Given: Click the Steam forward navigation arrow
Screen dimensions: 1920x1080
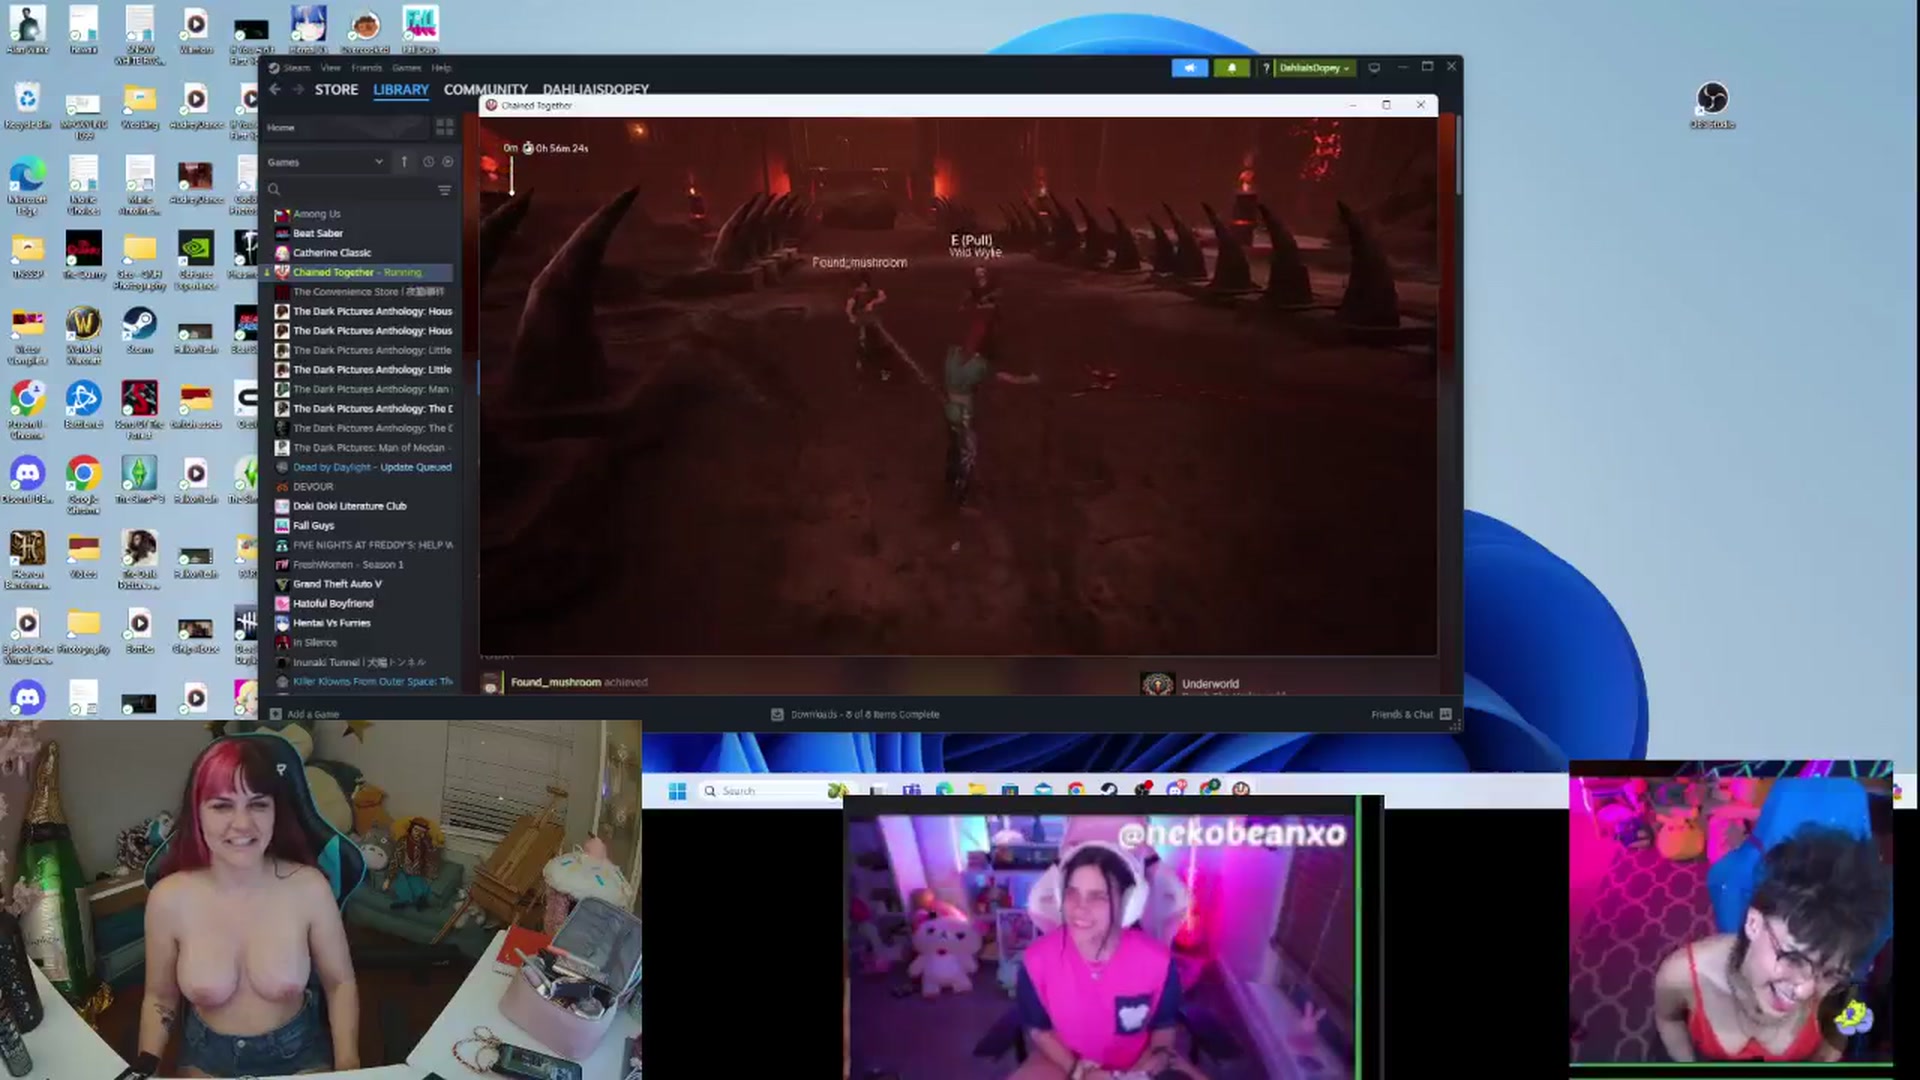Looking at the screenshot, I should pos(298,89).
